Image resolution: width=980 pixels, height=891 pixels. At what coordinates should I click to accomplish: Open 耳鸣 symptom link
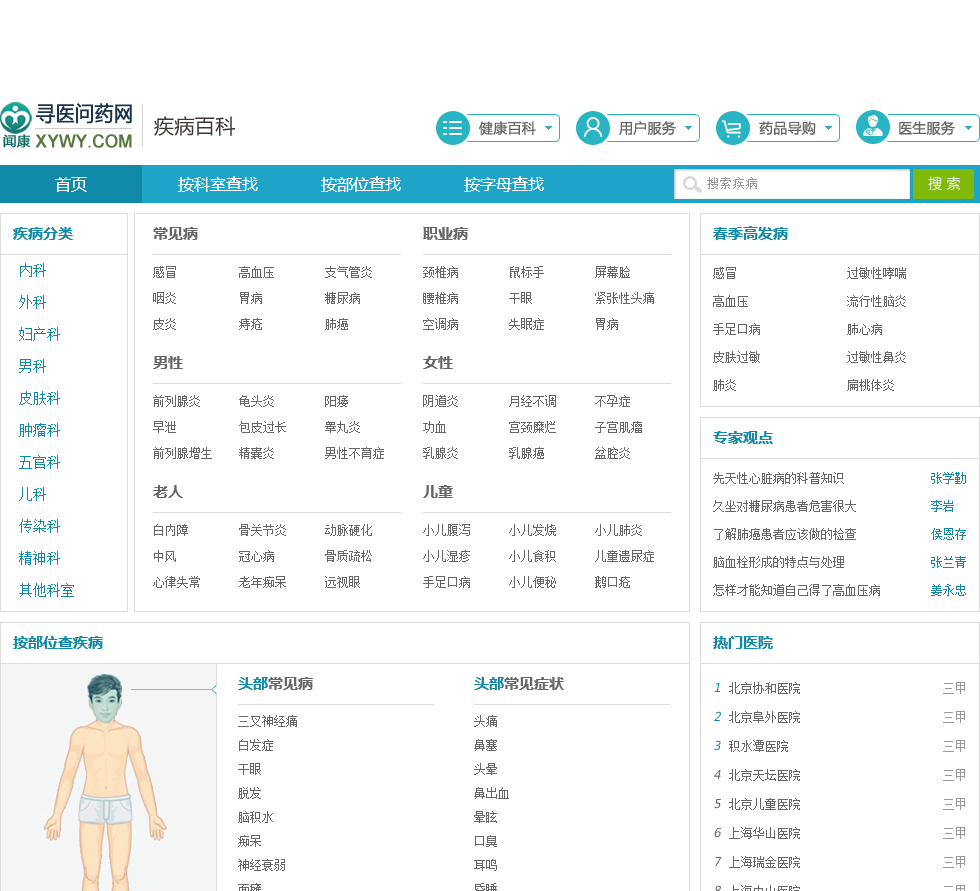pyautogui.click(x=486, y=865)
